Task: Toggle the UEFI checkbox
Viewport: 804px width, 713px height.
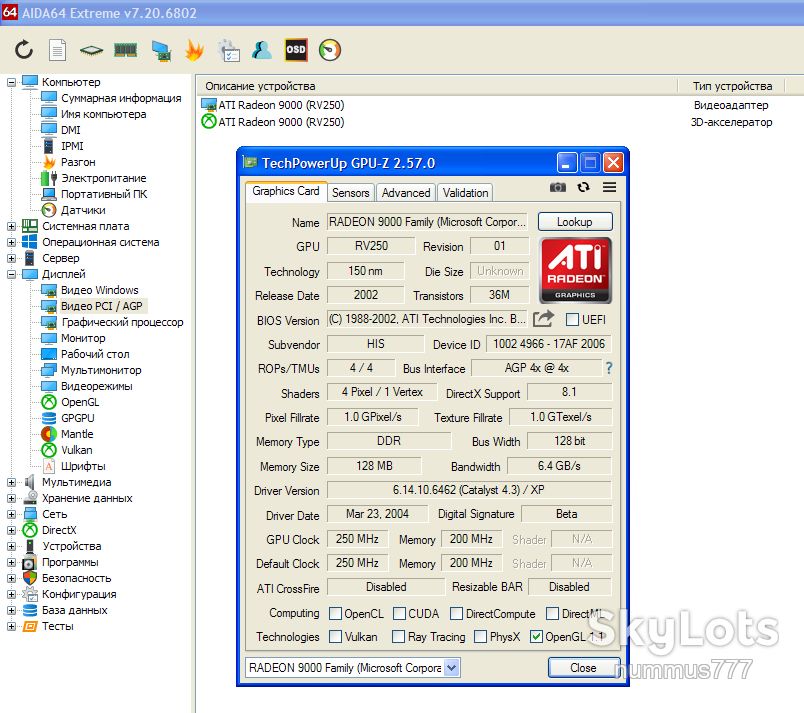Action: [x=572, y=319]
